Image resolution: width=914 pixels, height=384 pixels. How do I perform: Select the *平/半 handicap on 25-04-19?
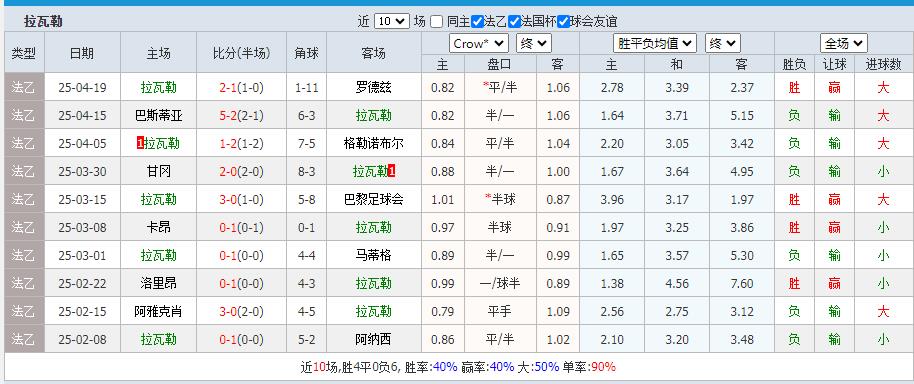pyautogui.click(x=500, y=88)
